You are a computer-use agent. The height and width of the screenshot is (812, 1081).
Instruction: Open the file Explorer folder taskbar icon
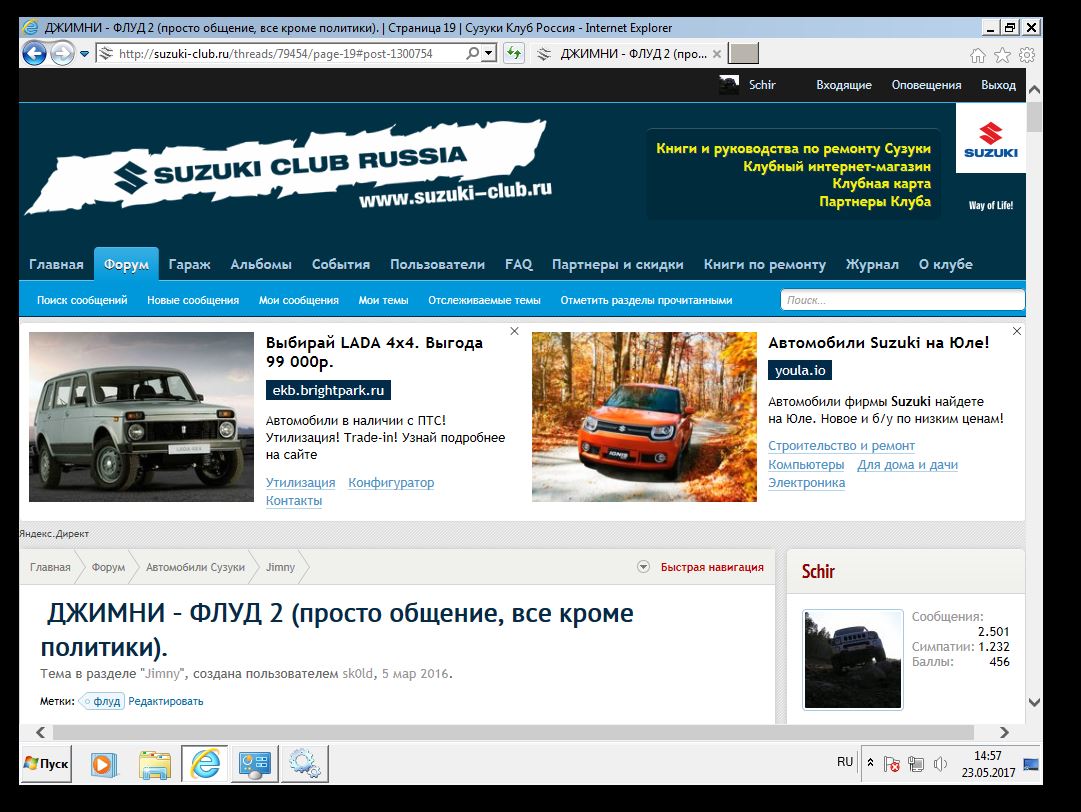point(154,764)
